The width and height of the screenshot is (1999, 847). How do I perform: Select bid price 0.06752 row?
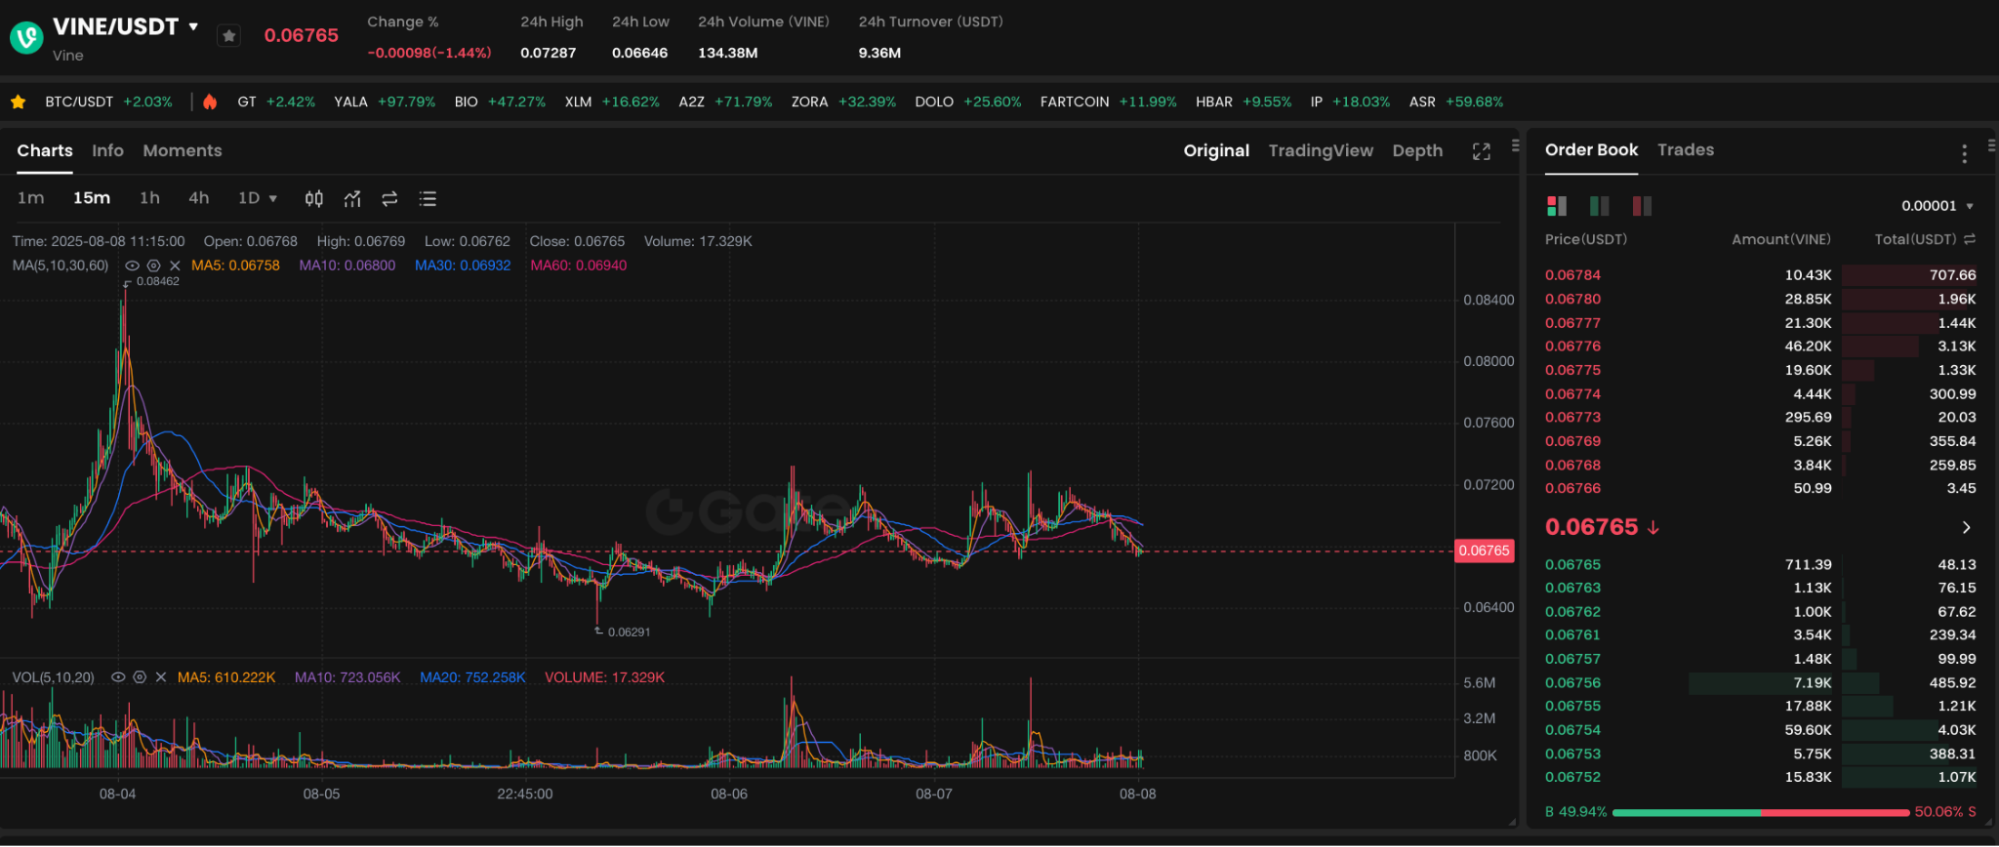click(1760, 777)
